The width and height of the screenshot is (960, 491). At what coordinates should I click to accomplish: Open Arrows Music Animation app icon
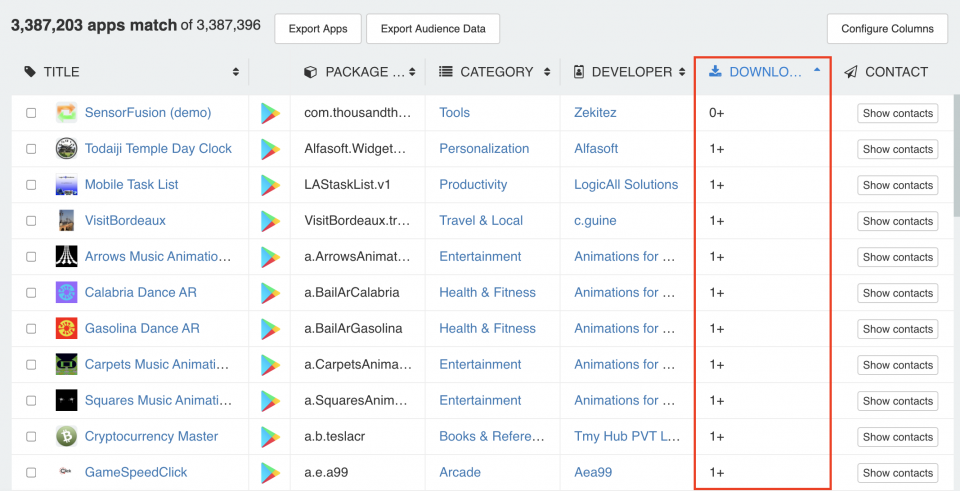click(66, 257)
